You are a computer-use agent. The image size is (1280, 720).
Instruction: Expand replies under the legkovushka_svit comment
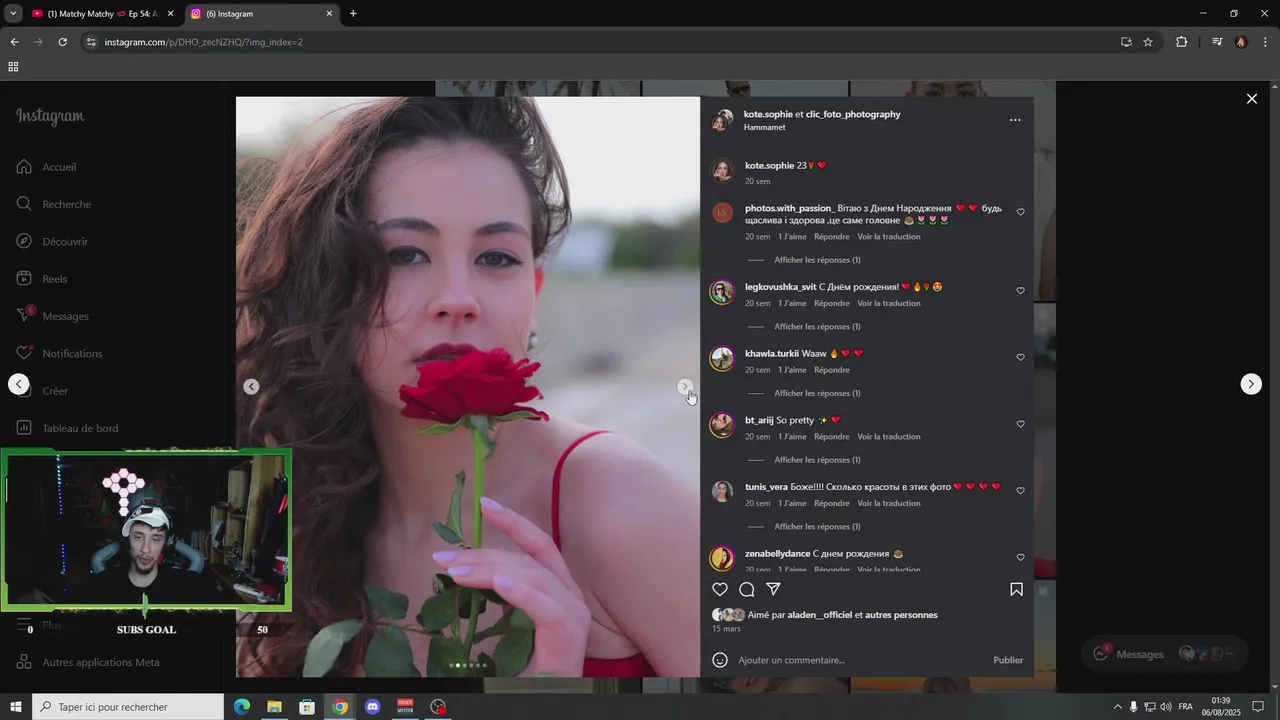(817, 327)
